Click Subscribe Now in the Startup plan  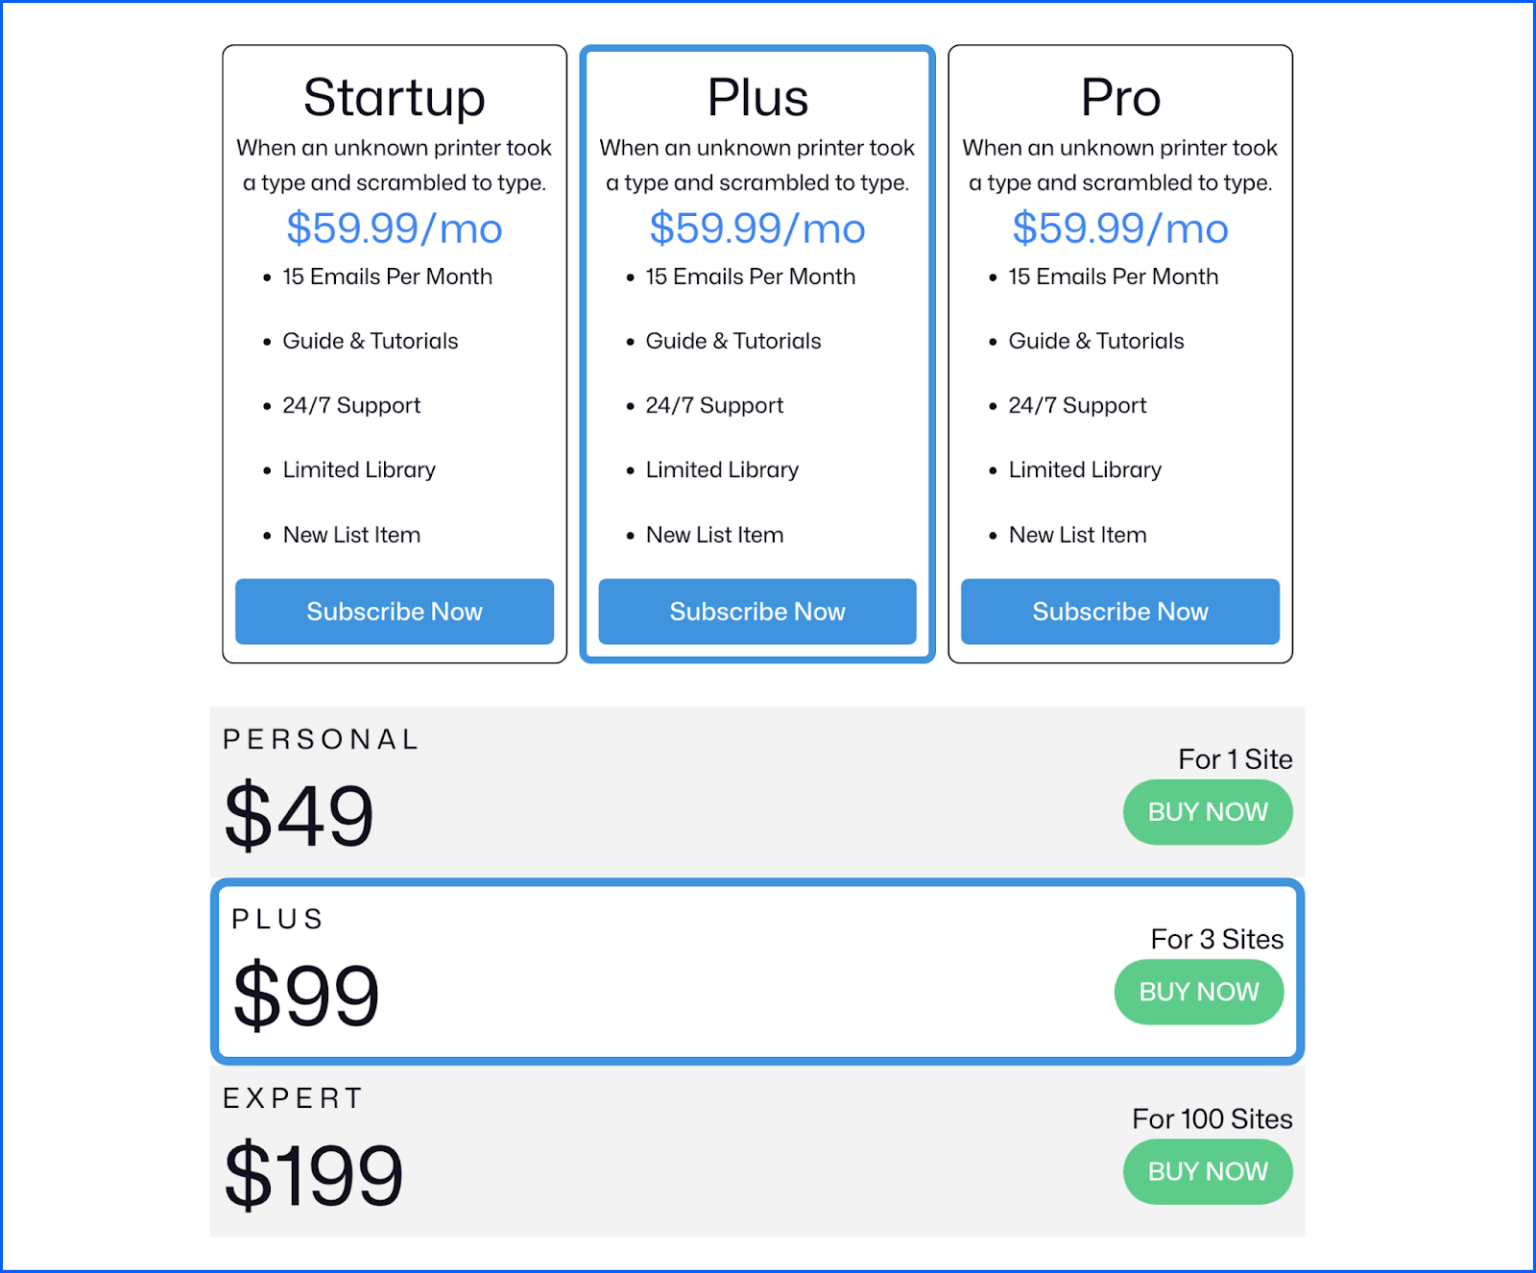[x=394, y=611]
